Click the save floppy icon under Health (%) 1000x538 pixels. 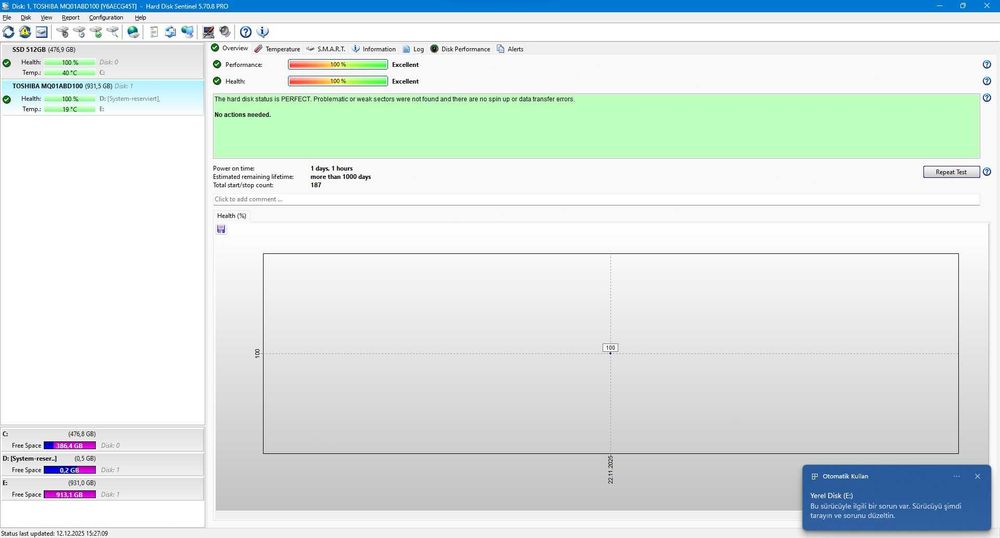pos(221,229)
